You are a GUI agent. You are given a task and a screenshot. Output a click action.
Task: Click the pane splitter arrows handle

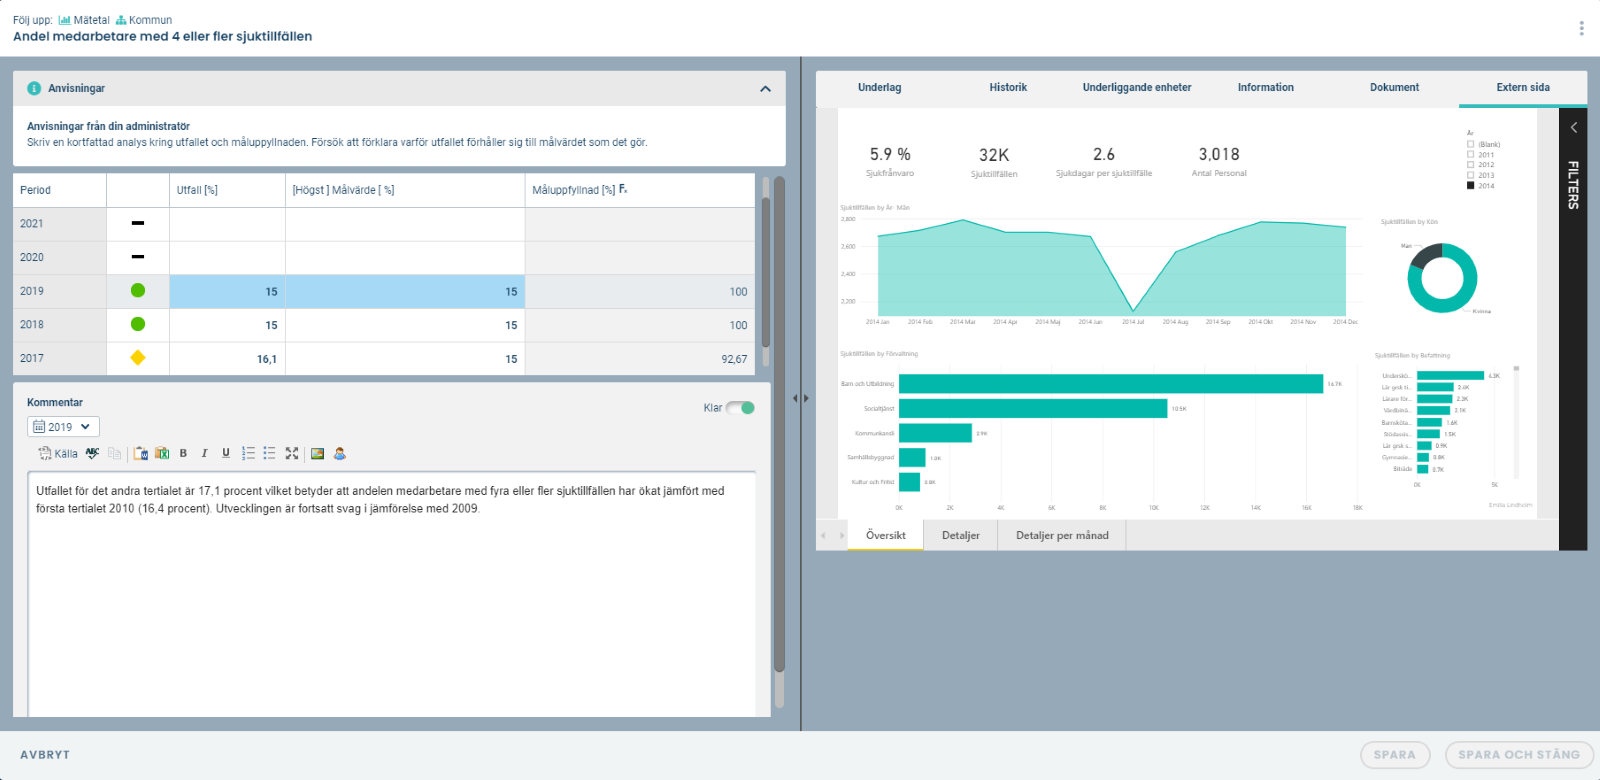tap(801, 398)
